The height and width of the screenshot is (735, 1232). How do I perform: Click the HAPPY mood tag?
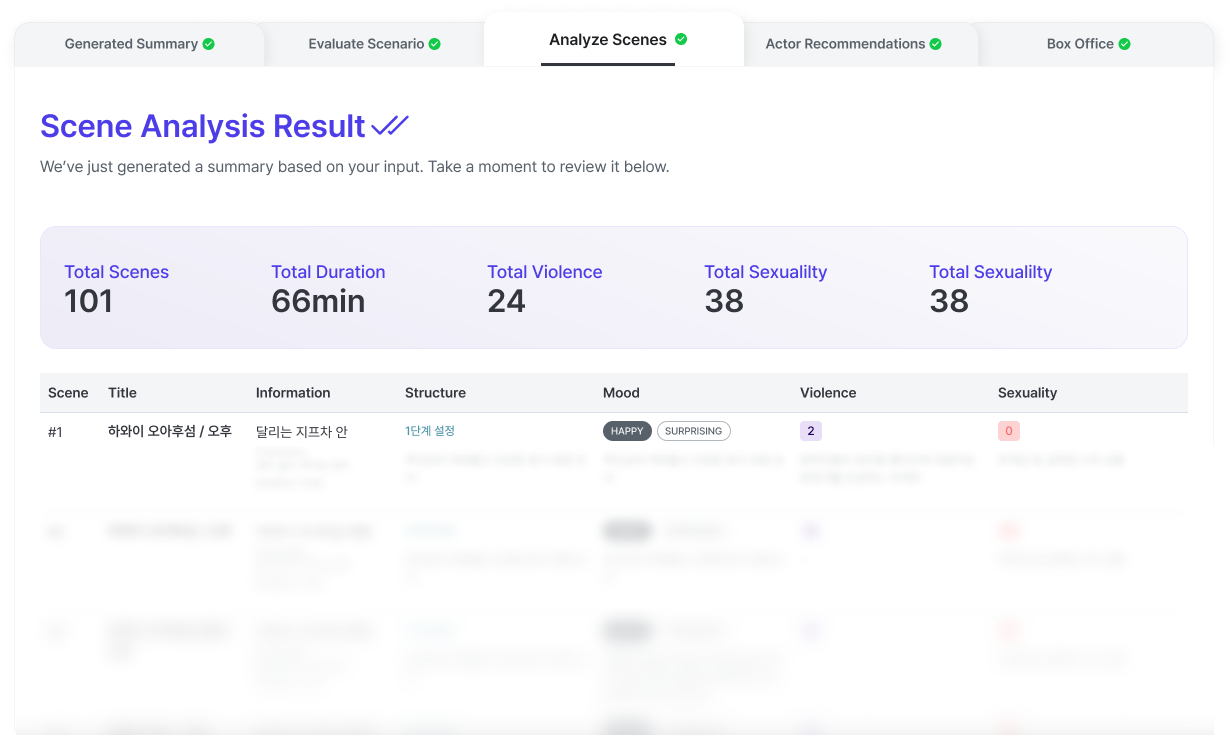pyautogui.click(x=627, y=431)
